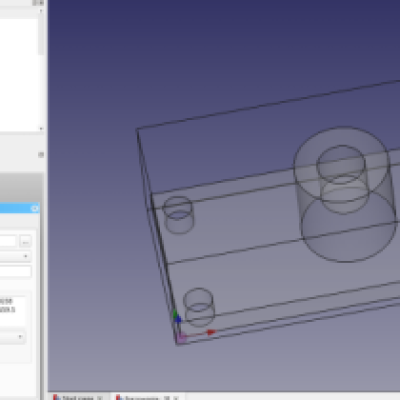Close the second bottom document tab
This screenshot has width=400, height=400.
176,398
